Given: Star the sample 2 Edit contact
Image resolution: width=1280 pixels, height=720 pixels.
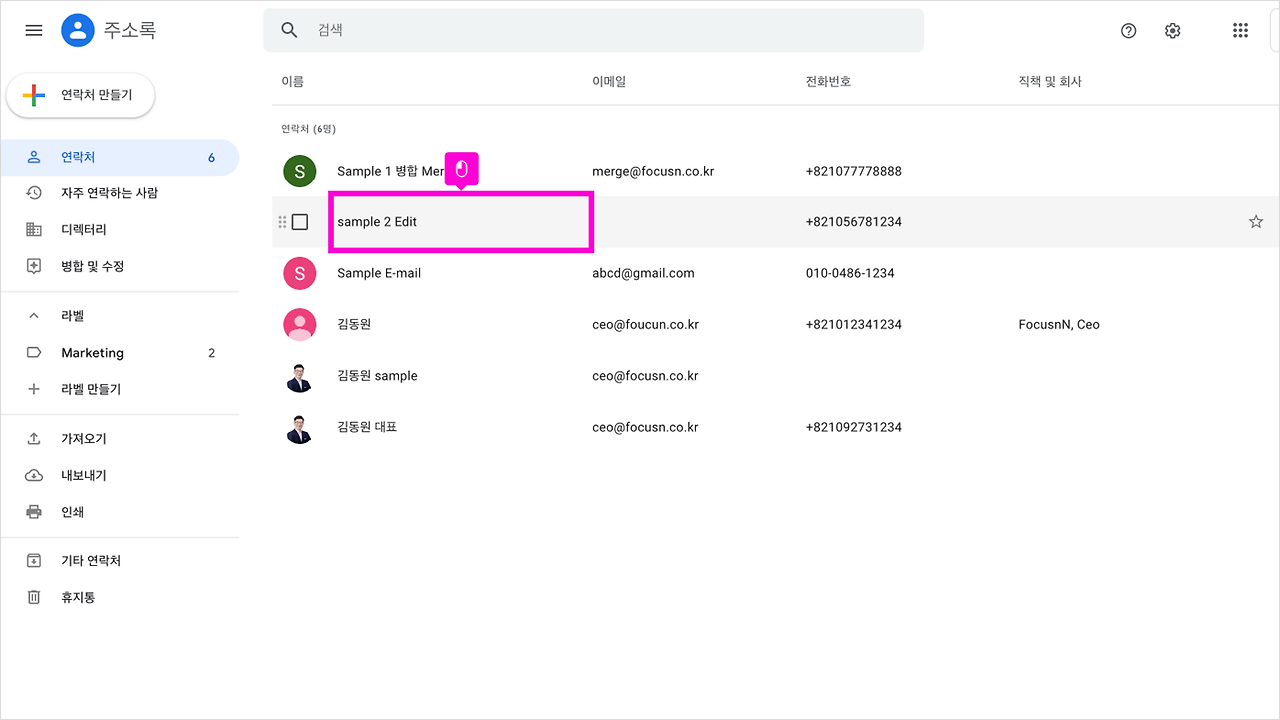Looking at the screenshot, I should [1255, 221].
